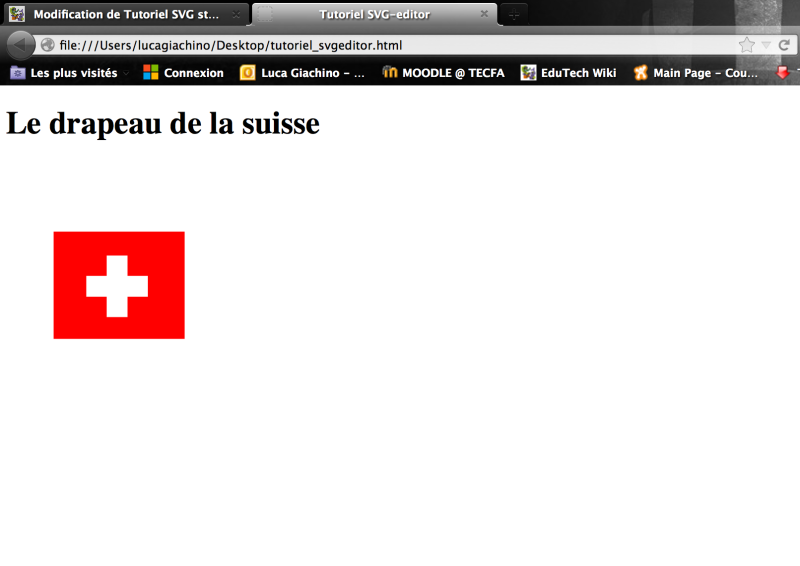Reload the page with the refresh icon
Screen dimensions: 800x566
click(784, 45)
